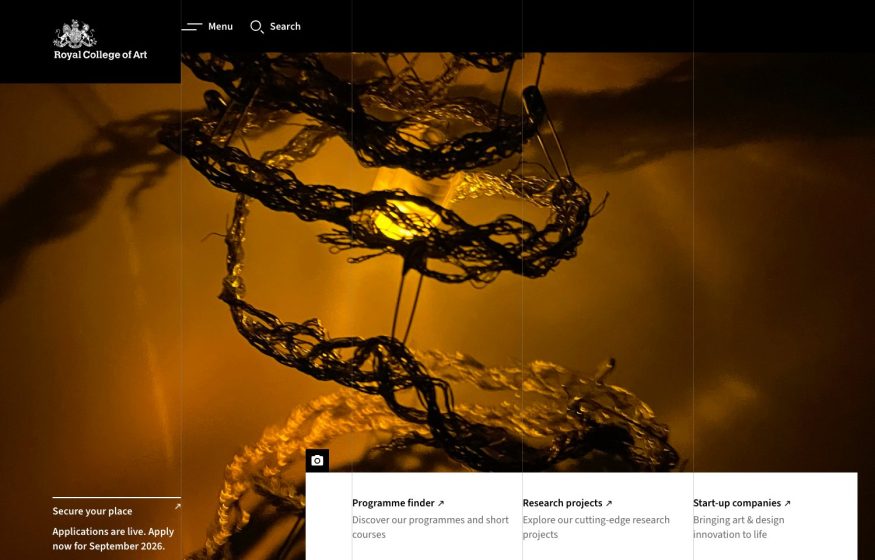Visit the Start-up companies link
This screenshot has height=560, width=875.
736,504
